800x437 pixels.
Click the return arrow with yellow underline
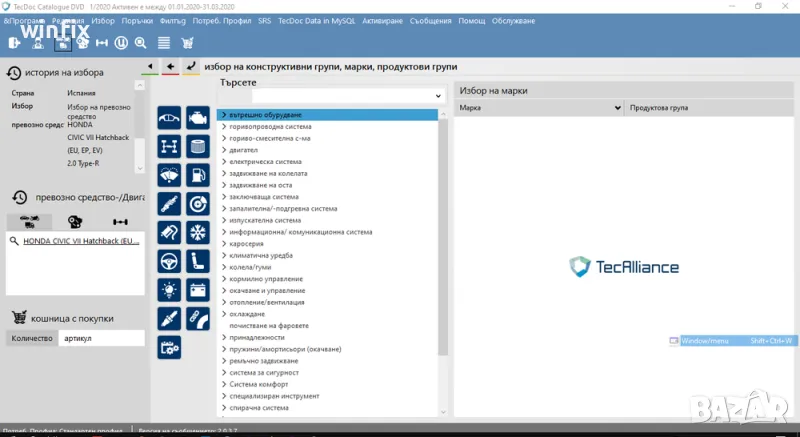tap(191, 67)
